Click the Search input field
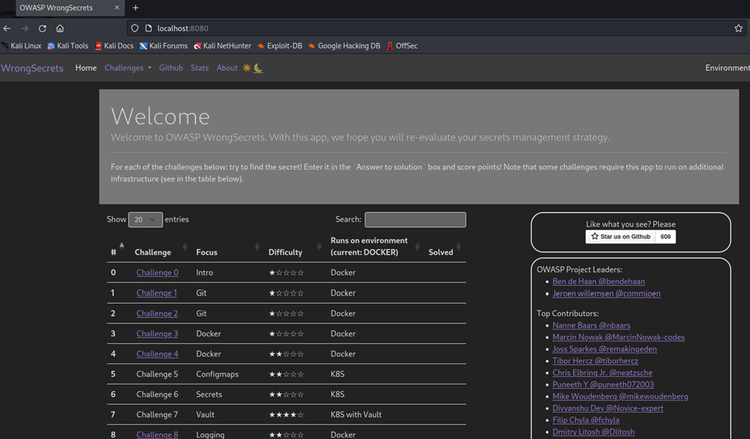 [x=415, y=220]
